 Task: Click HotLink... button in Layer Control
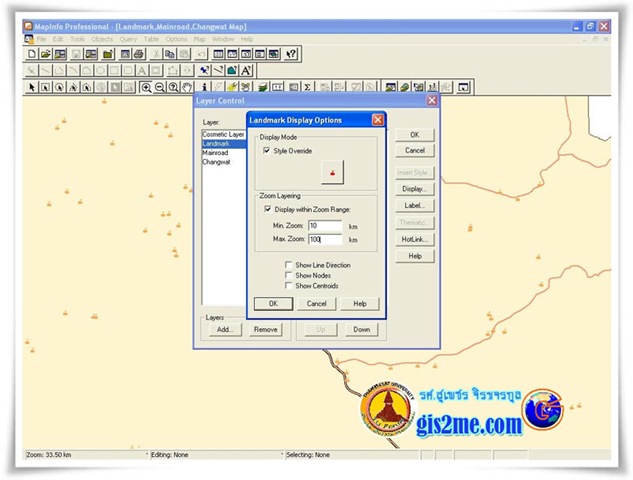(415, 239)
